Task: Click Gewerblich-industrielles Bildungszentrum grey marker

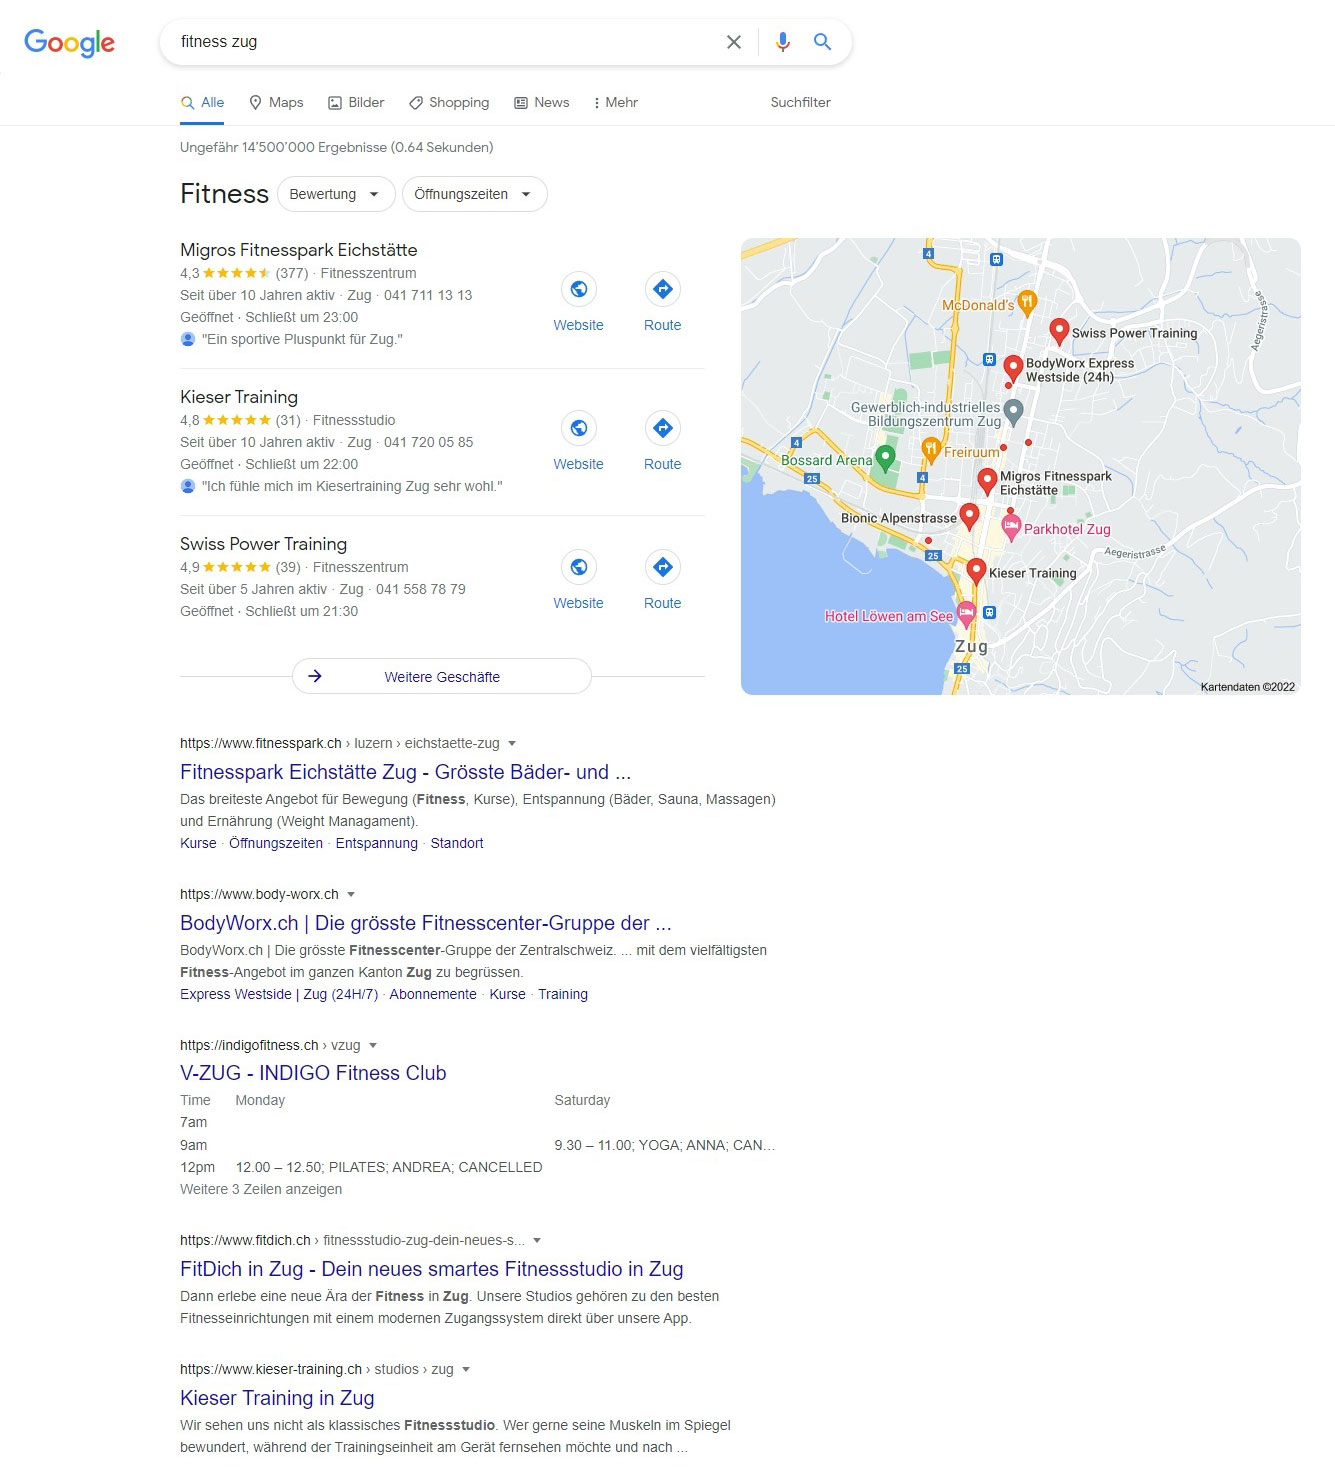Action: click(1013, 410)
